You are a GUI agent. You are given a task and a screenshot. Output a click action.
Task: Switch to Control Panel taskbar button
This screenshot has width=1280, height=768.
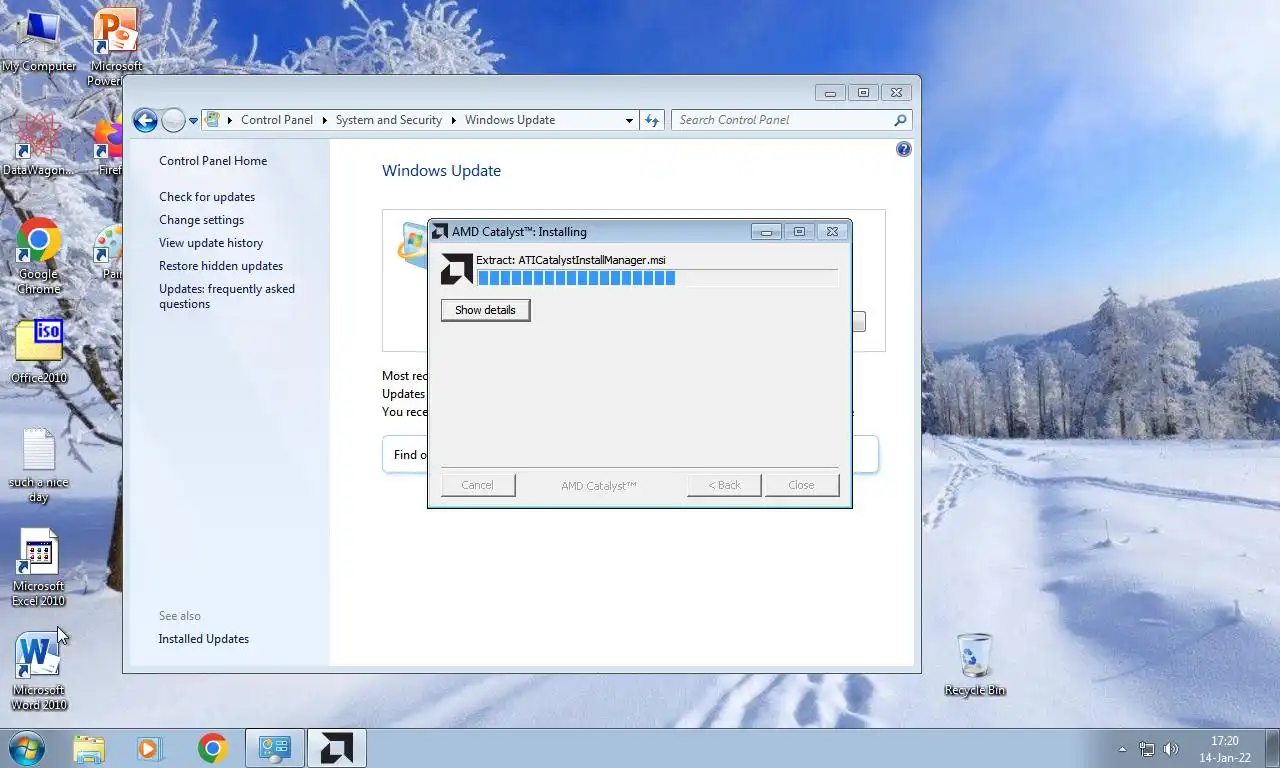[x=275, y=748]
